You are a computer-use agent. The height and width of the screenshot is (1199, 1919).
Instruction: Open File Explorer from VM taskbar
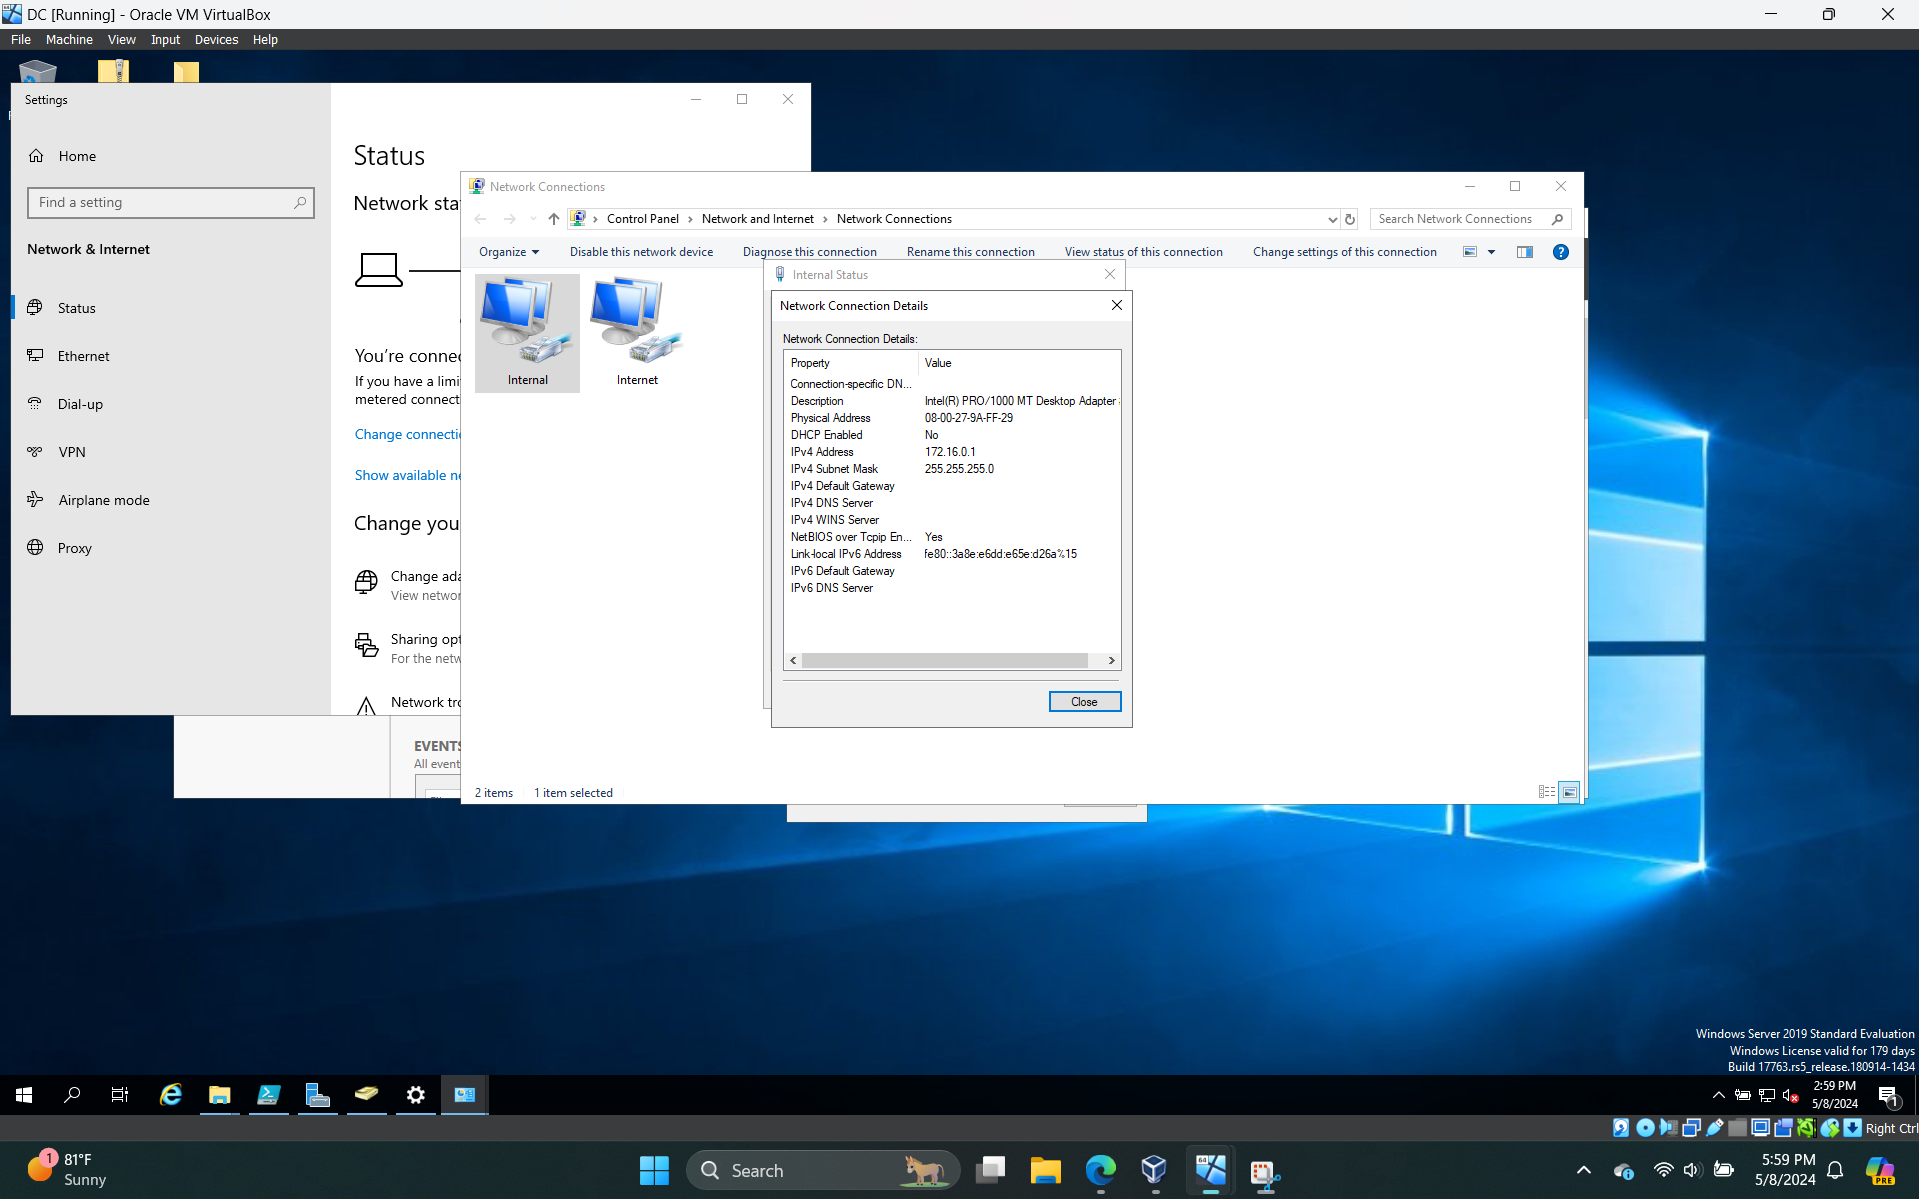click(x=219, y=1095)
